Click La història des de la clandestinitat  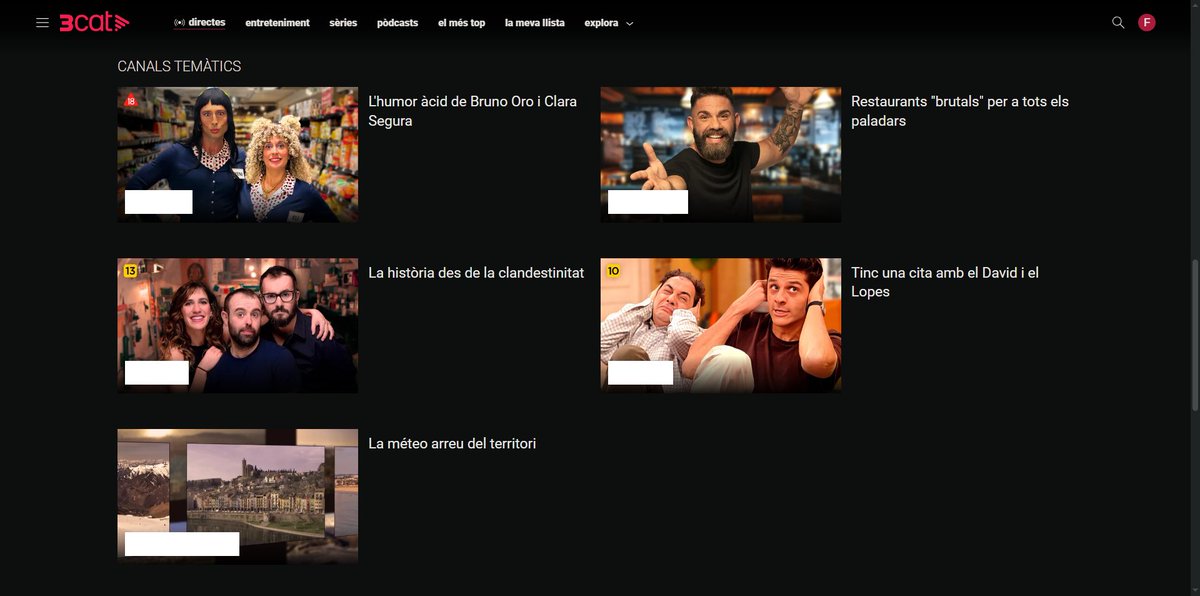click(476, 272)
